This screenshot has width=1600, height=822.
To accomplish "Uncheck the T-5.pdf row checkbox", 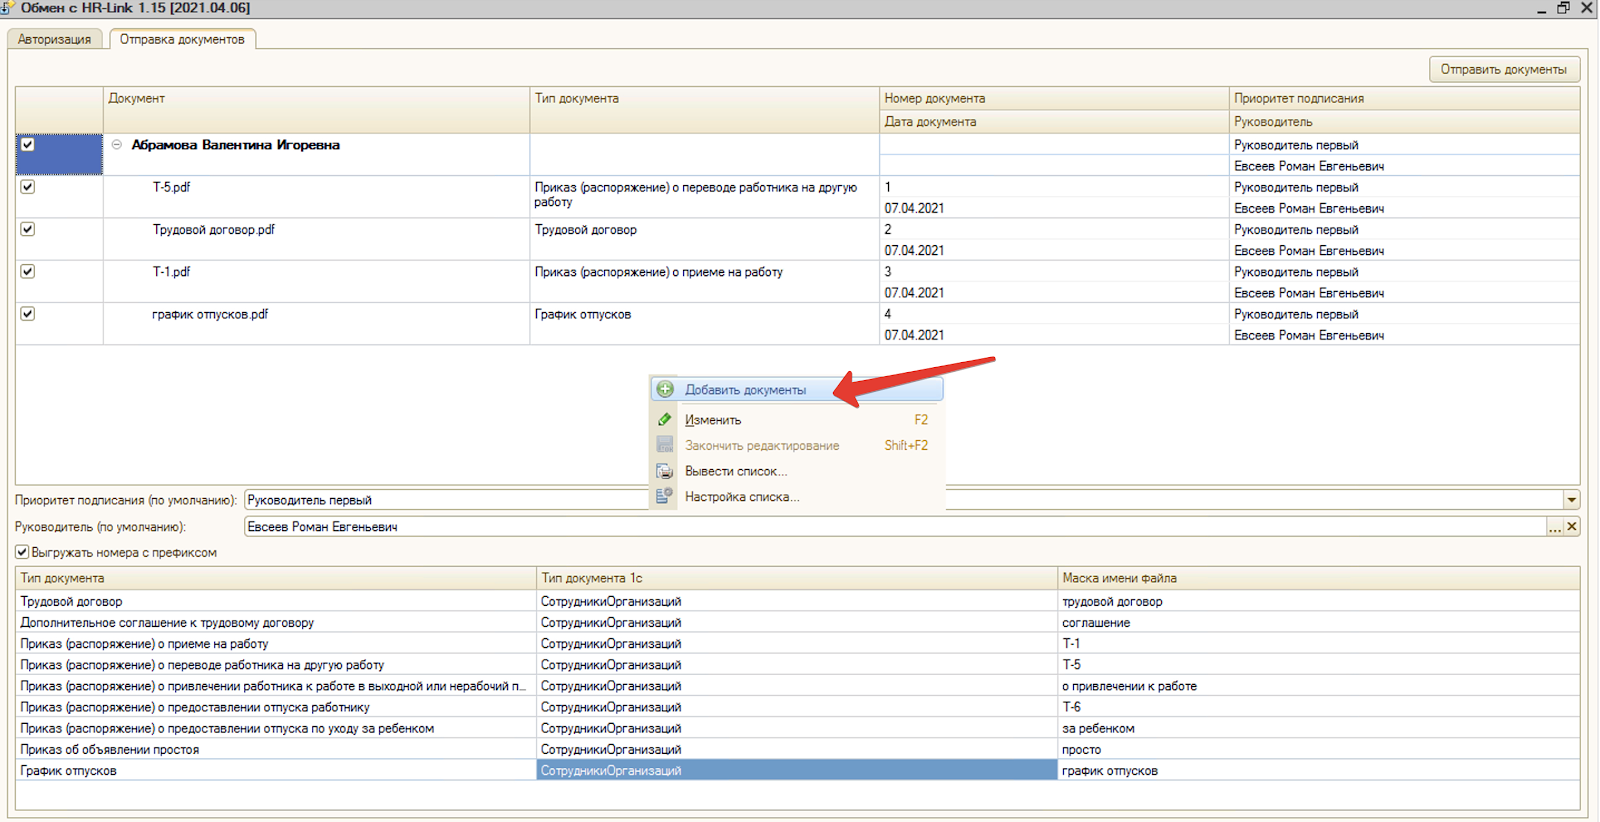I will tap(28, 187).
